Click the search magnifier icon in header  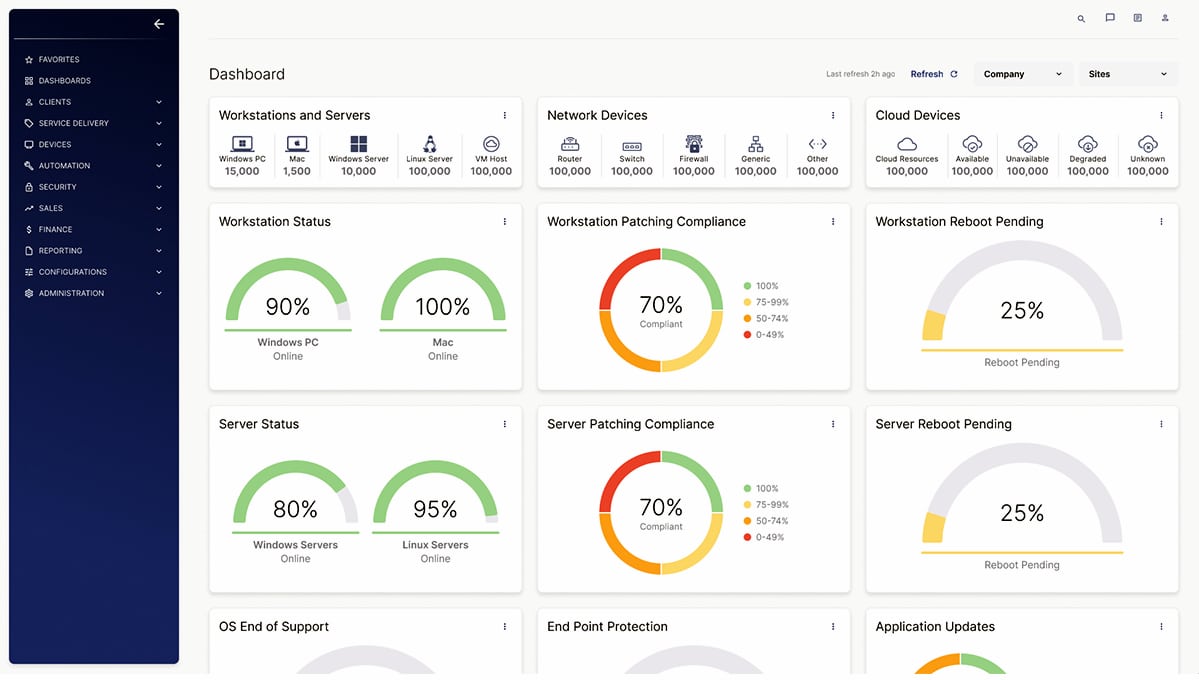(1081, 18)
